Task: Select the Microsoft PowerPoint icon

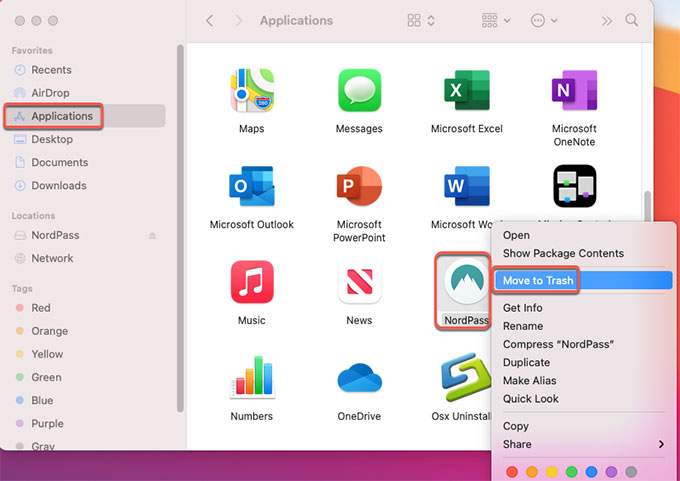Action: point(359,188)
